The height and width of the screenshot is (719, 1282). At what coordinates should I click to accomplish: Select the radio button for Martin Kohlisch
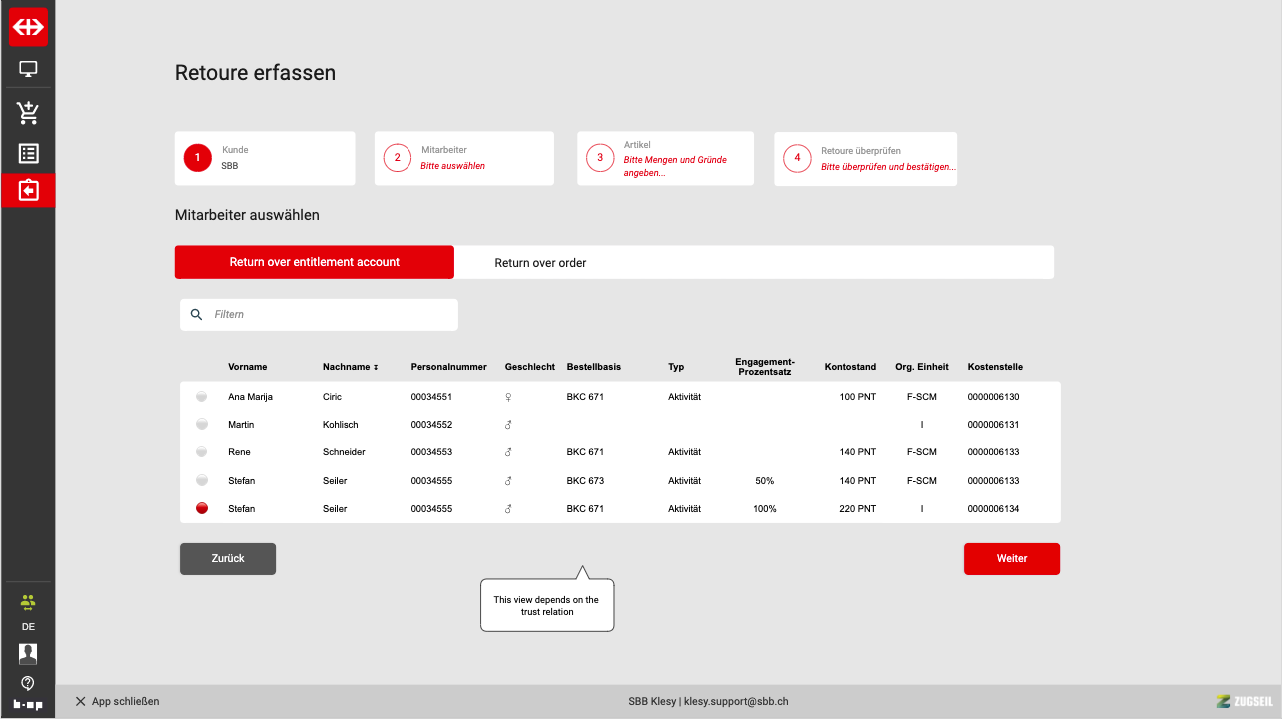click(x=202, y=425)
